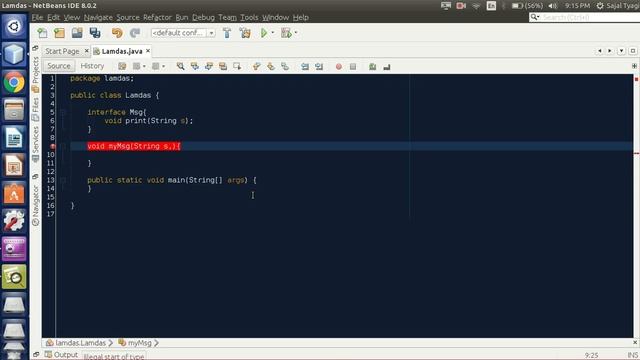Click the Redo arrow icon
This screenshot has width=640, height=360.
(135, 33)
